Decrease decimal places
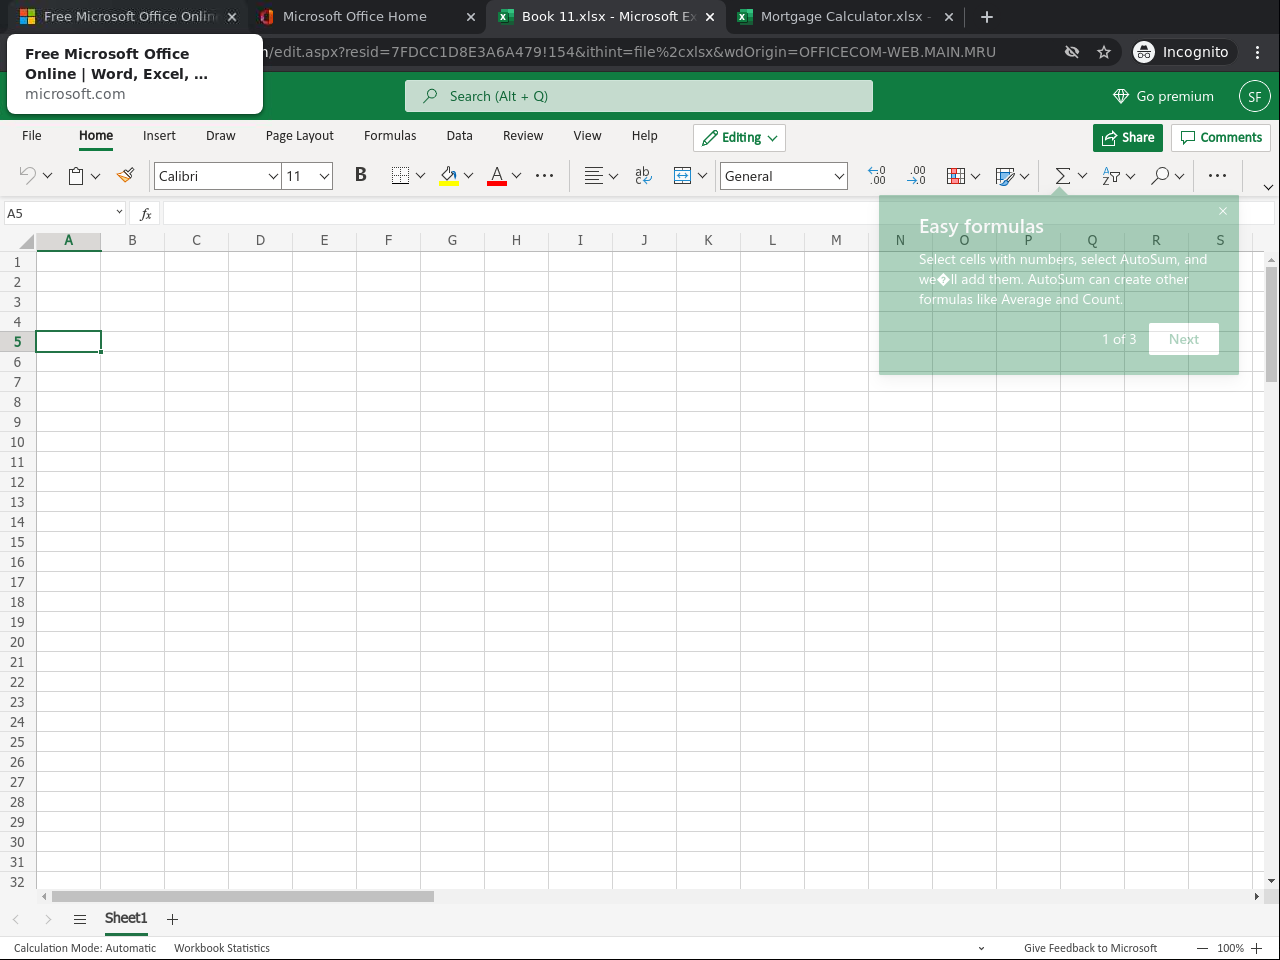The image size is (1280, 960). point(916,176)
